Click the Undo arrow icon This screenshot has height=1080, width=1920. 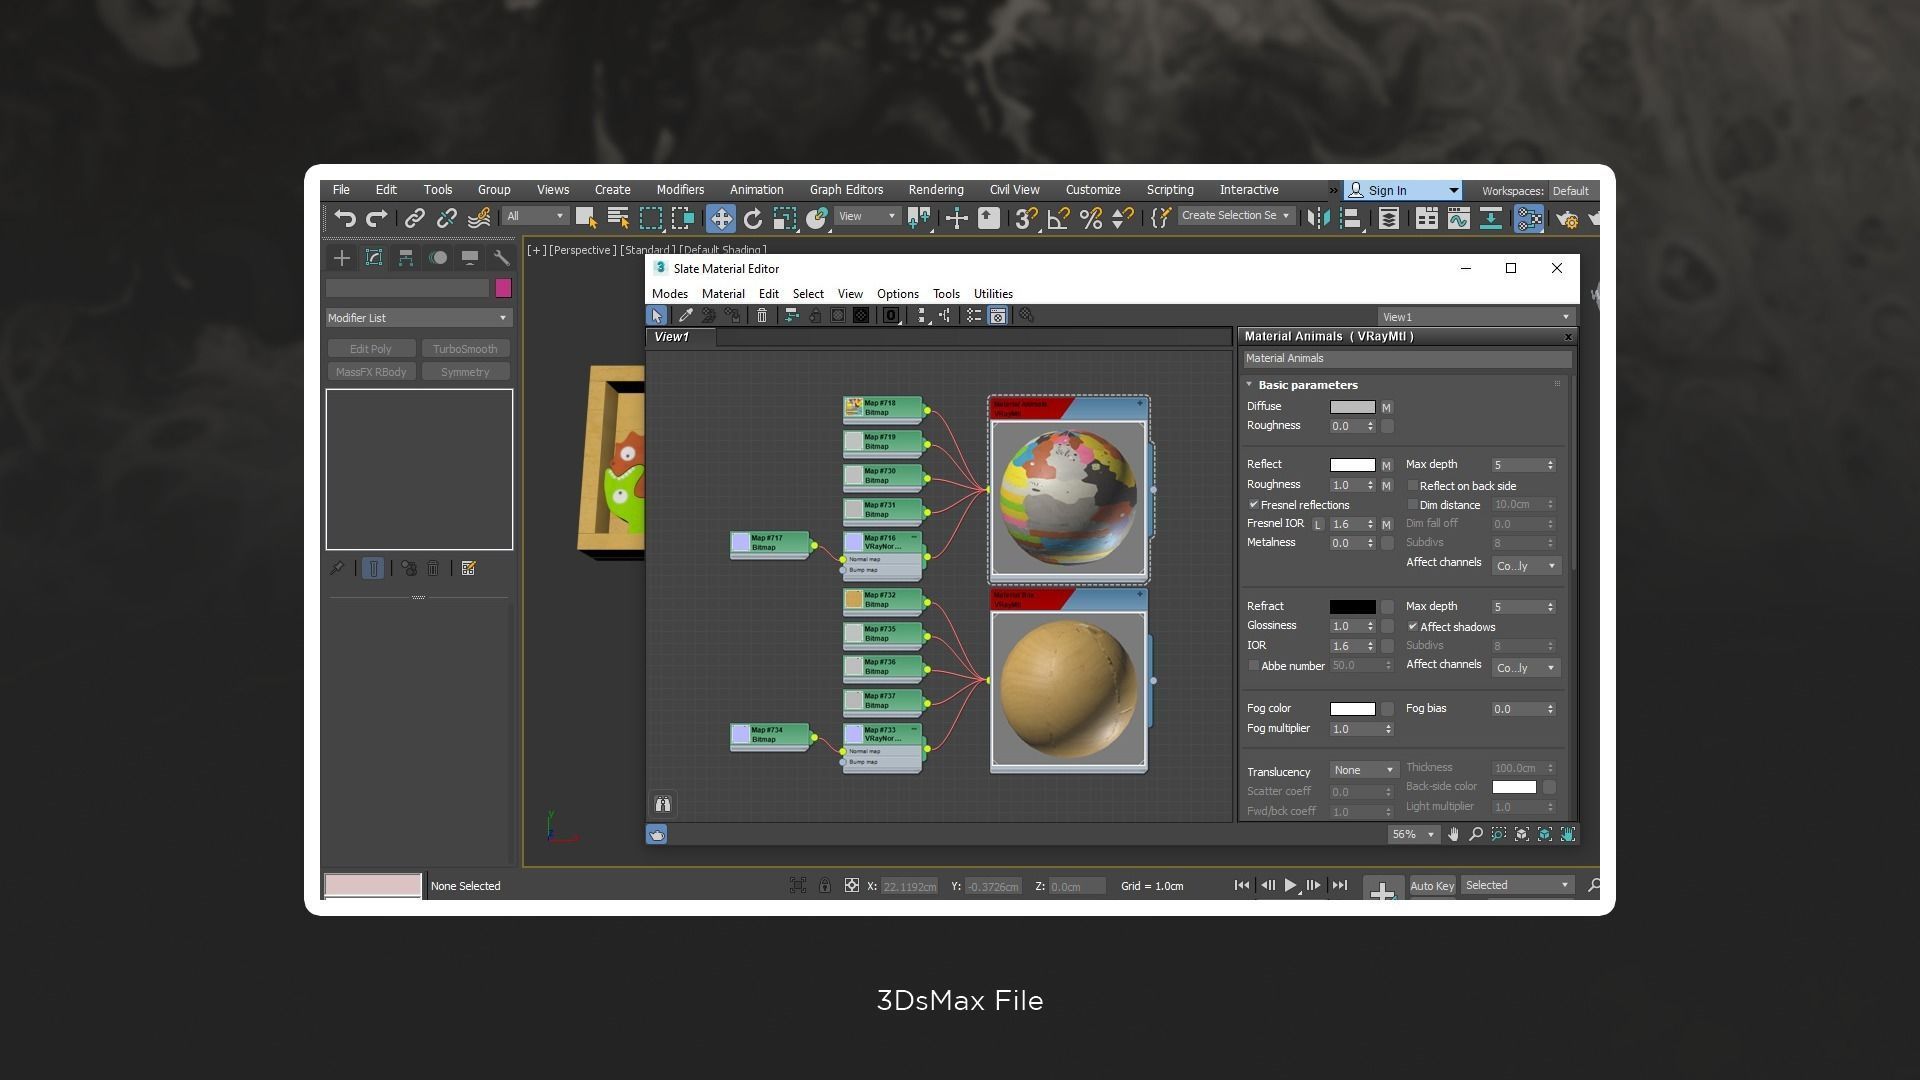click(x=345, y=218)
